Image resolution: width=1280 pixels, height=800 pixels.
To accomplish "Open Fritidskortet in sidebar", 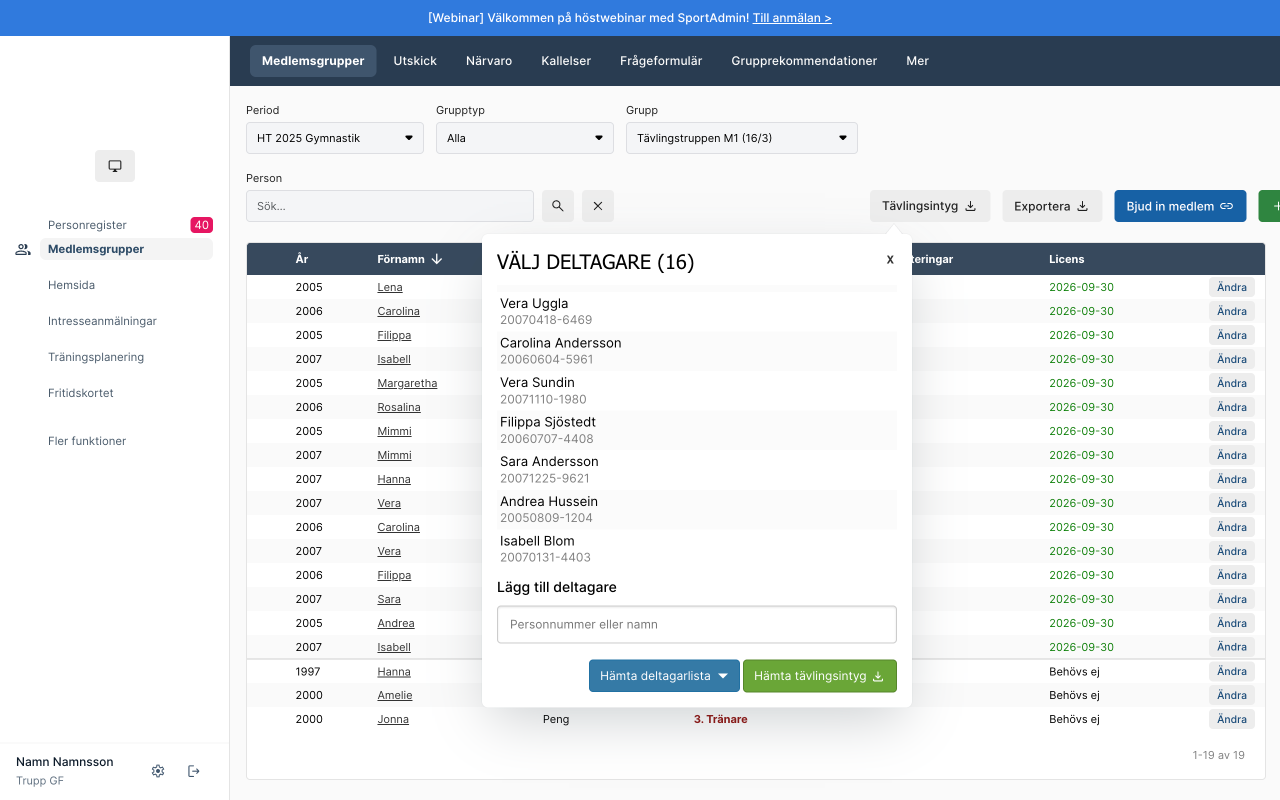I will point(81,393).
